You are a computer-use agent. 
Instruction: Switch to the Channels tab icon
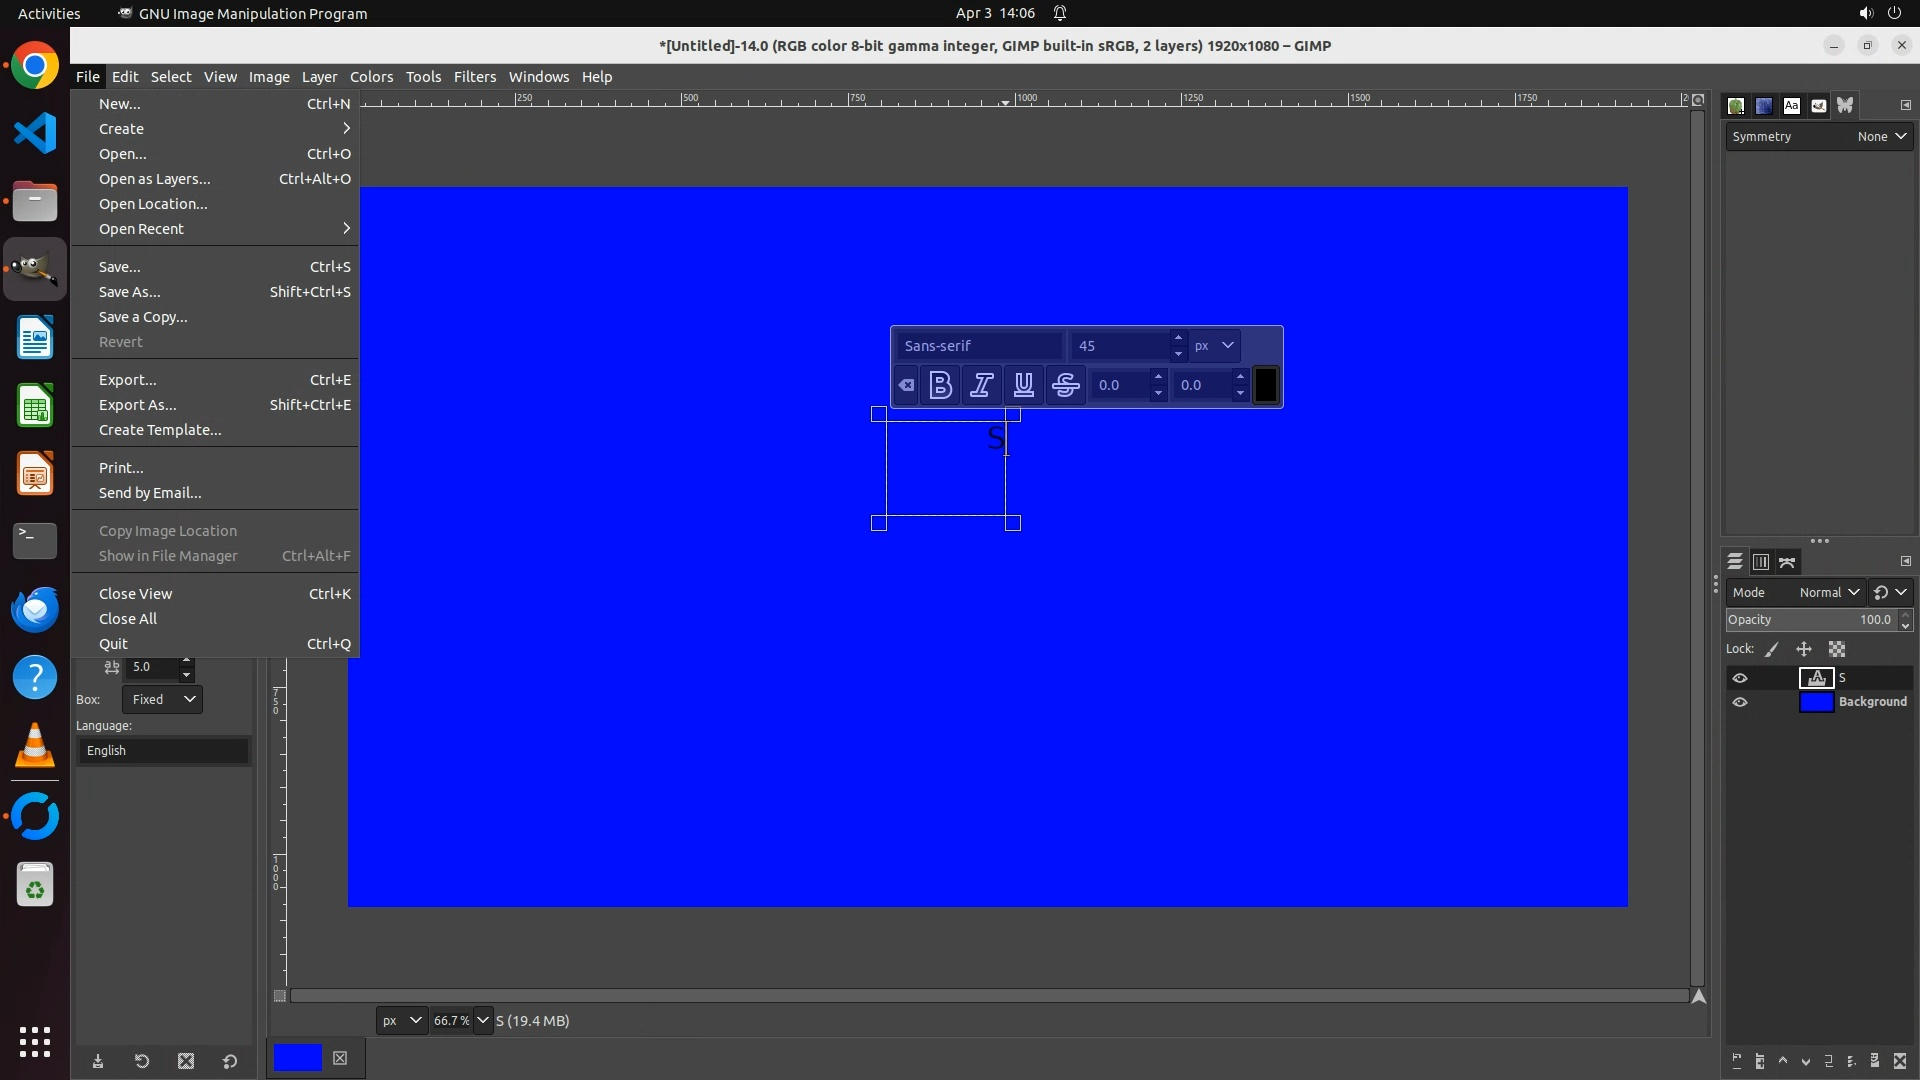coord(1761,562)
